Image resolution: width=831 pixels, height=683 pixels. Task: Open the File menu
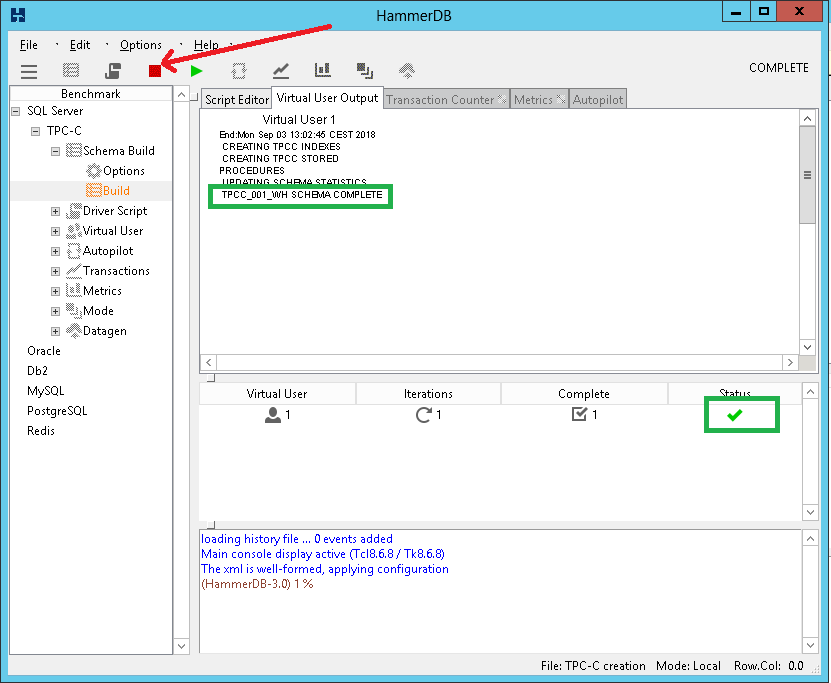[x=29, y=45]
